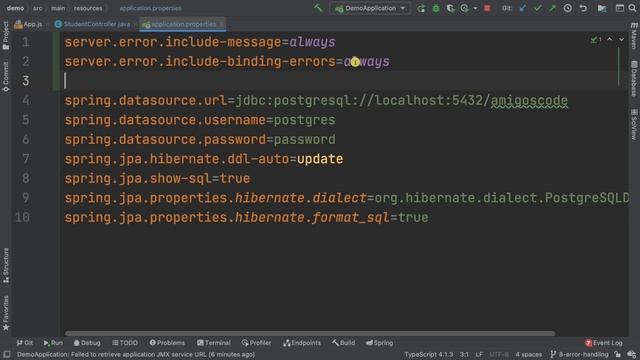Change the 4 spaces indent setting

click(529, 354)
